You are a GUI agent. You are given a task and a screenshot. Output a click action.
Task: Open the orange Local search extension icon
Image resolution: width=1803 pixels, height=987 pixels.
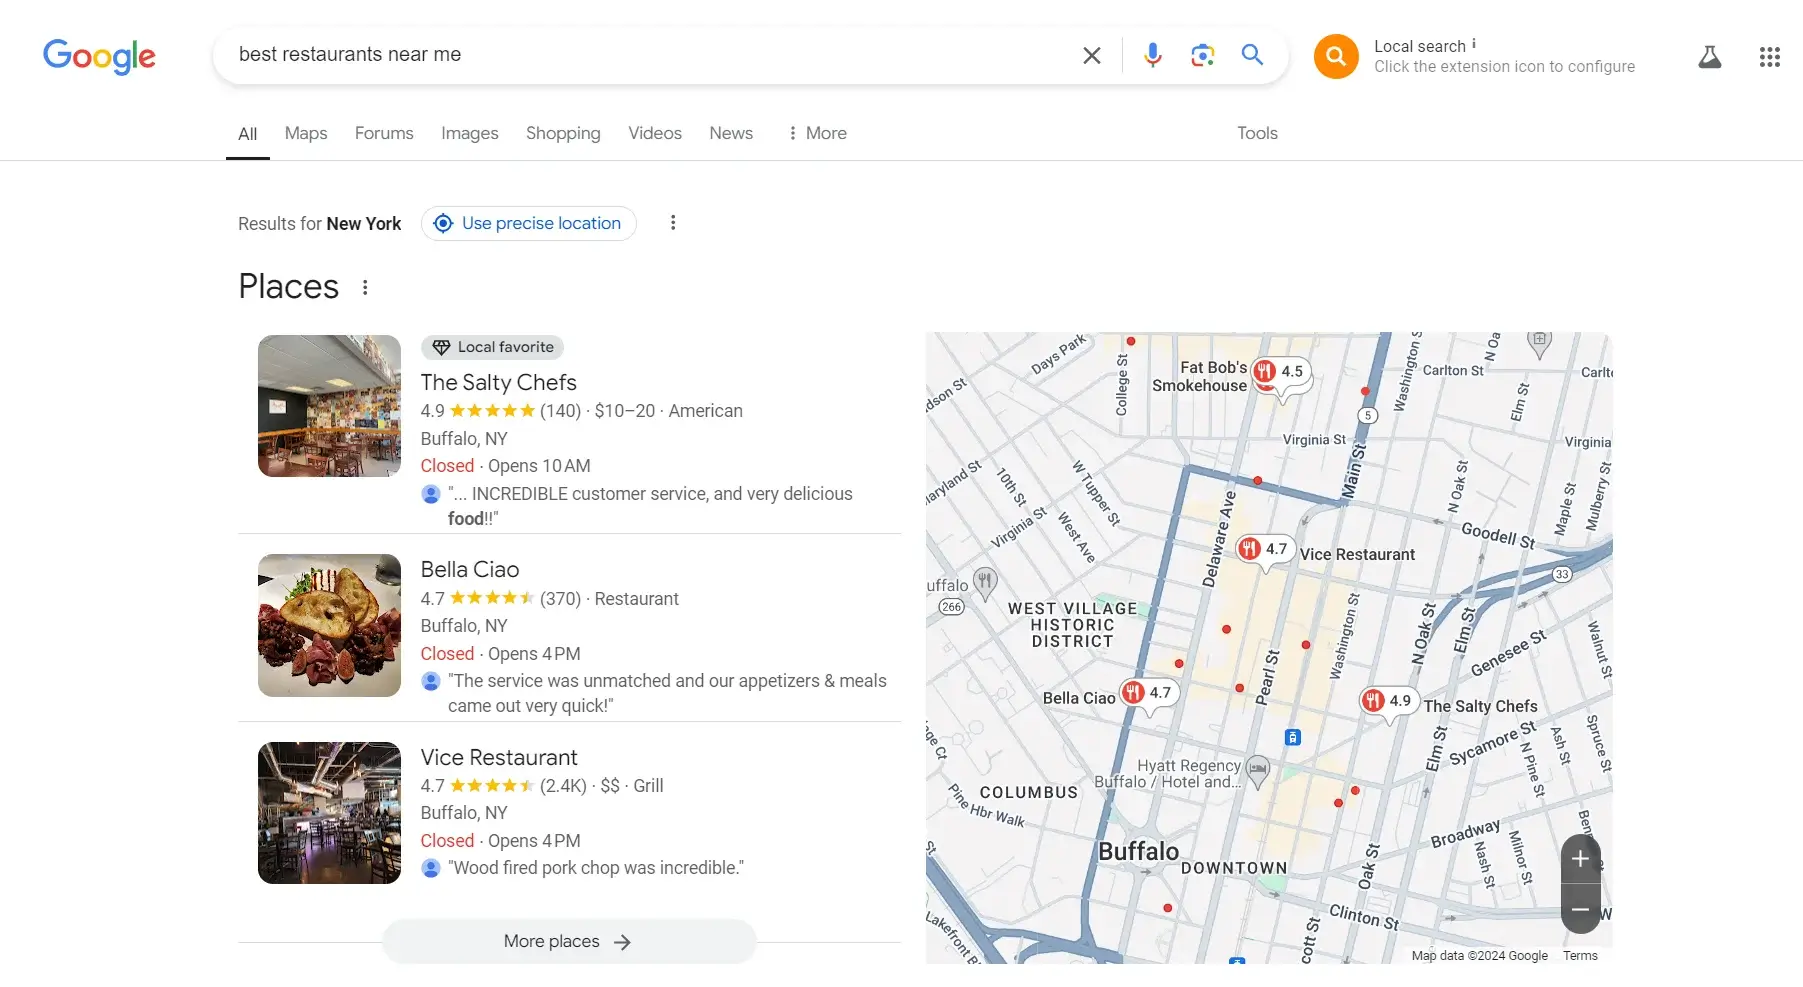[1336, 56]
